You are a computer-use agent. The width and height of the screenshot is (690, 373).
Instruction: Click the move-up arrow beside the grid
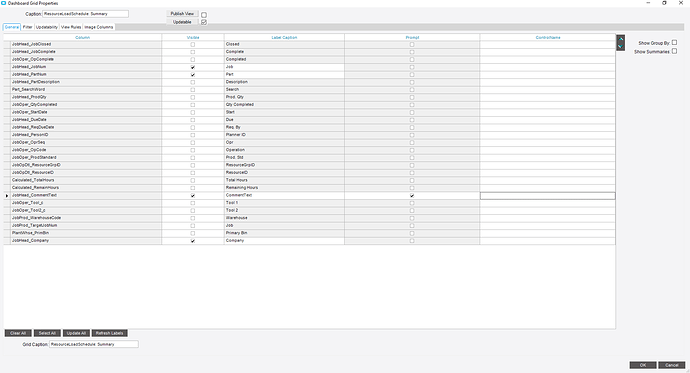click(620, 39)
